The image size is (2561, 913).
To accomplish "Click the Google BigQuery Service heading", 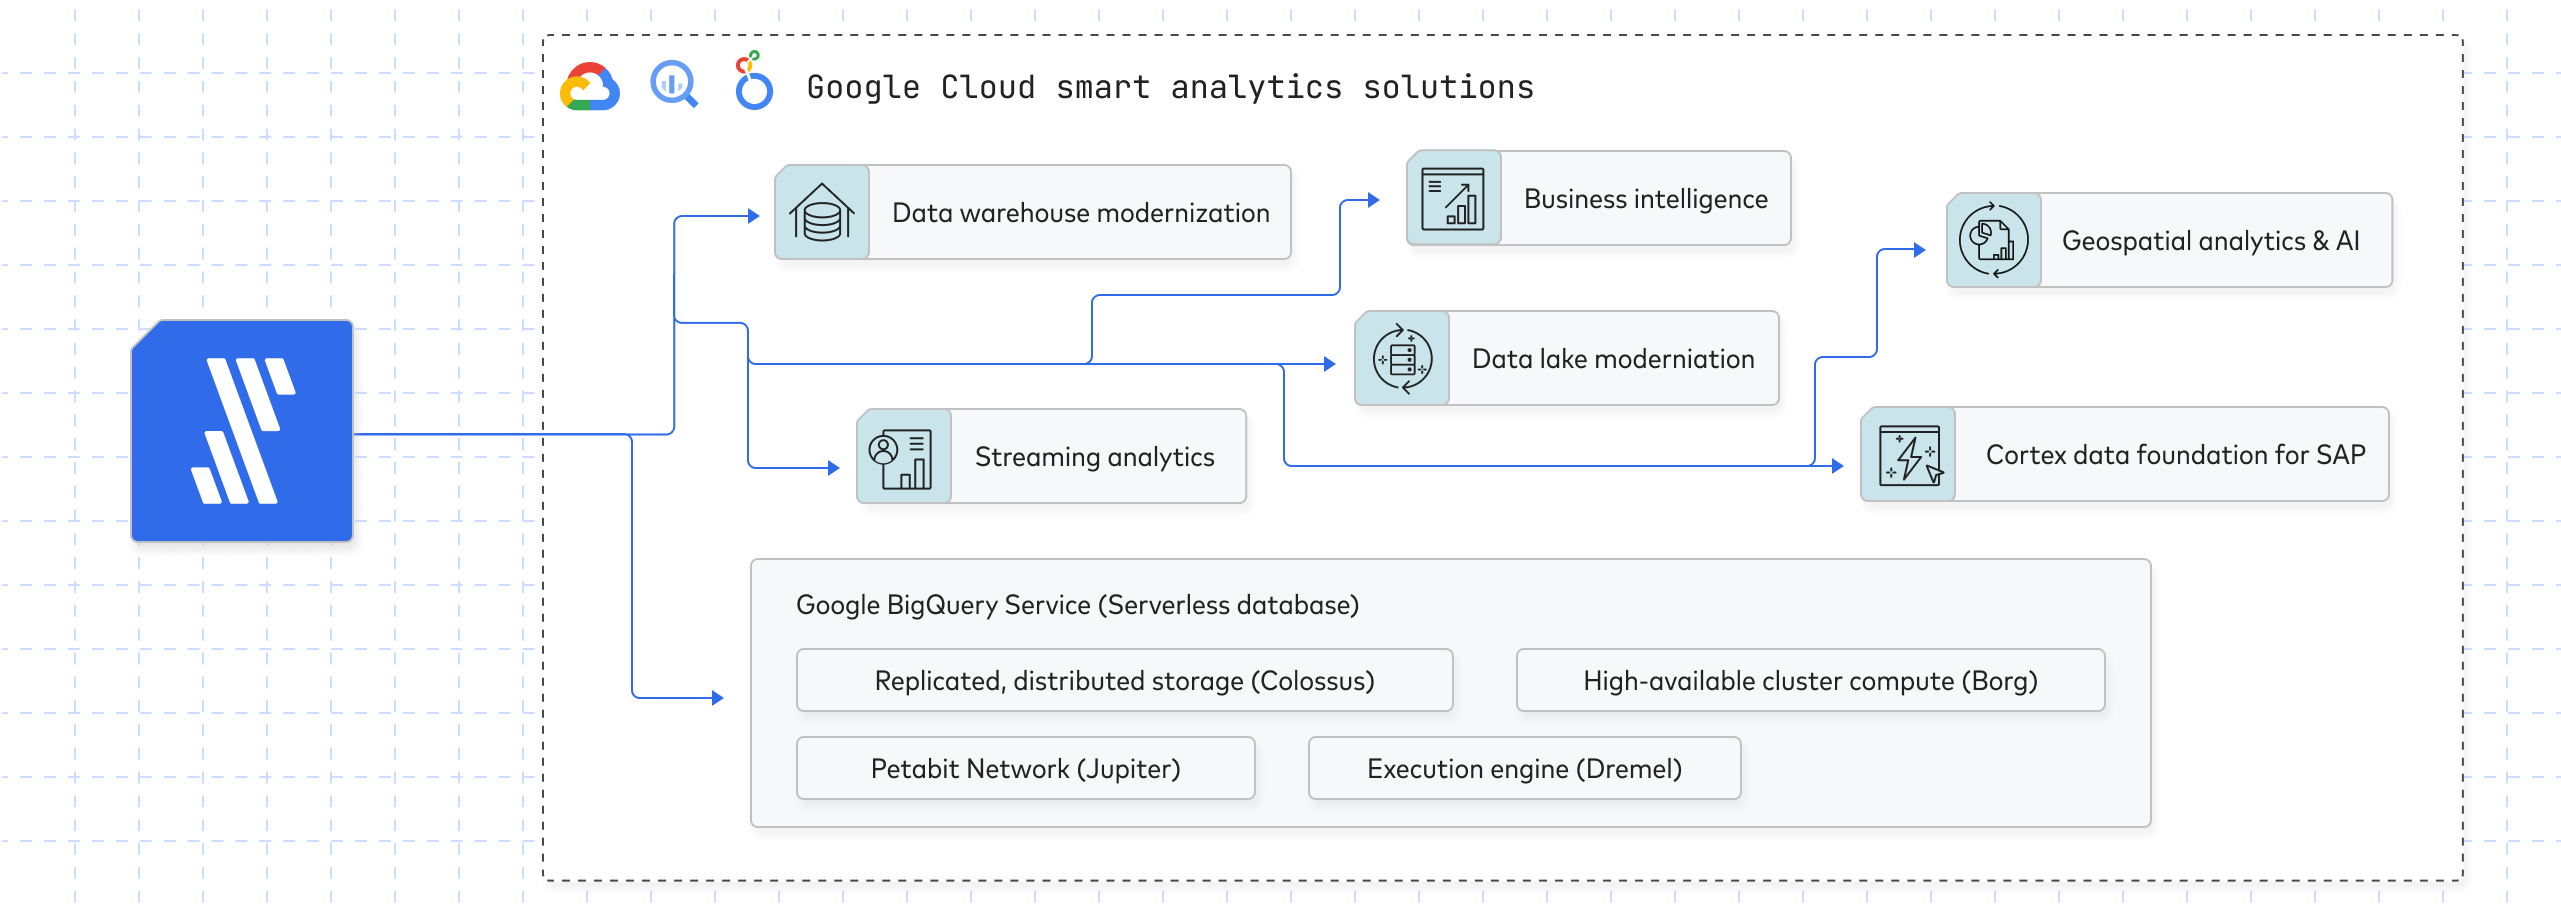I will point(1077,605).
